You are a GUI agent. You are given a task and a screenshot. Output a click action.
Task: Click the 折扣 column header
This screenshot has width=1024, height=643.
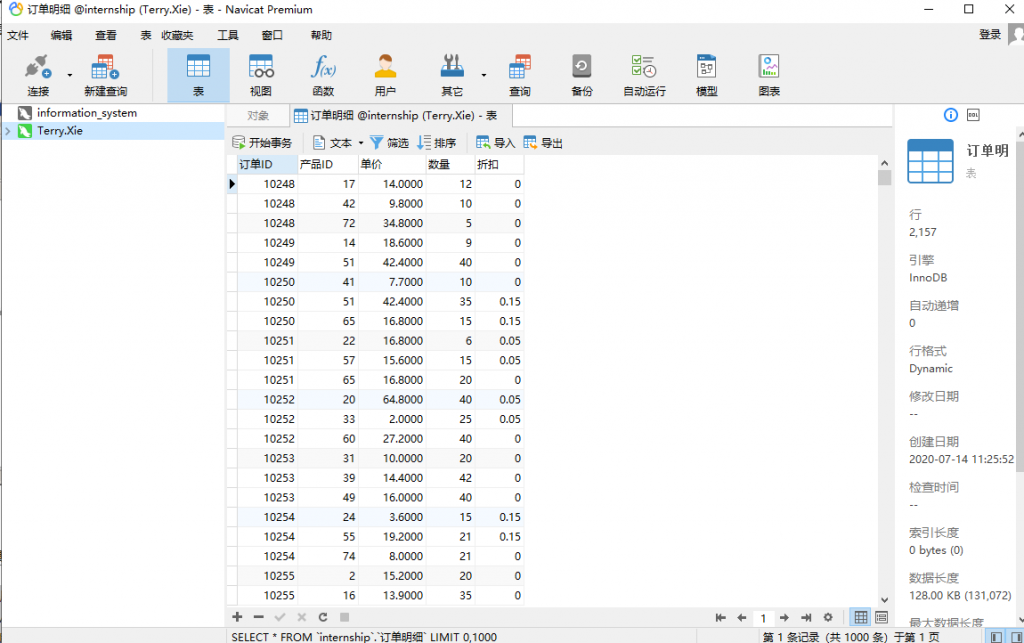click(499, 165)
